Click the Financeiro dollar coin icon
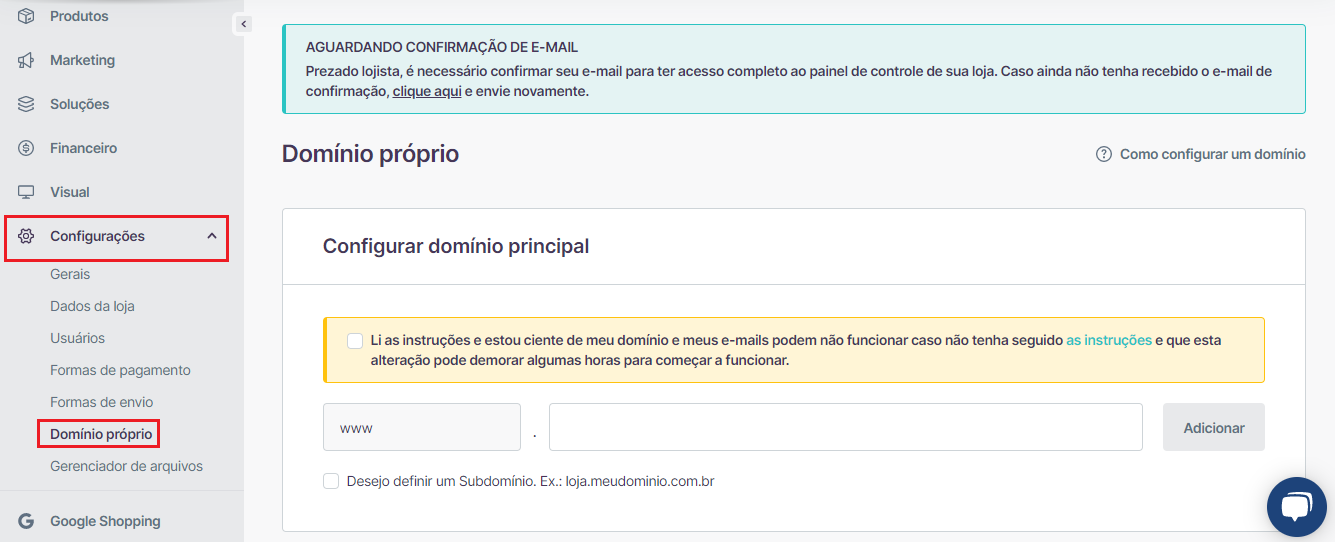This screenshot has height=542, width=1335. tap(27, 148)
